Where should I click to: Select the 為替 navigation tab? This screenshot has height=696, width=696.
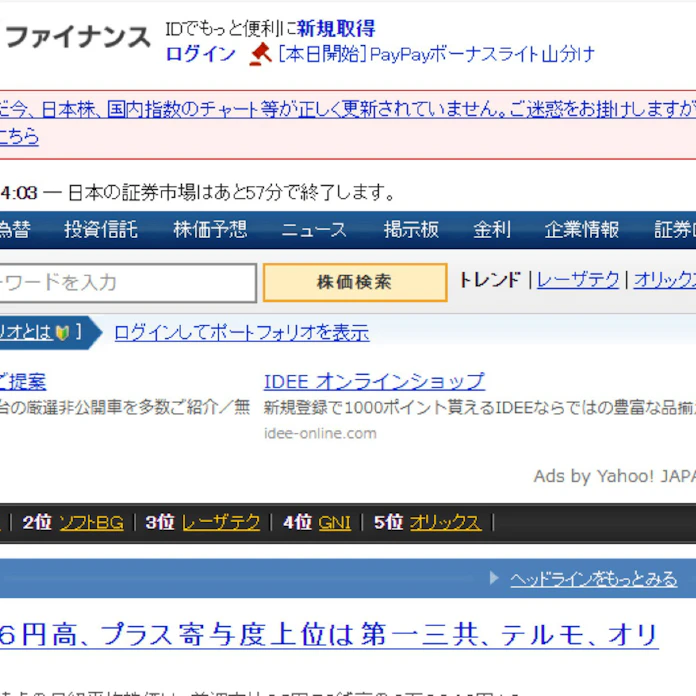click(15, 229)
